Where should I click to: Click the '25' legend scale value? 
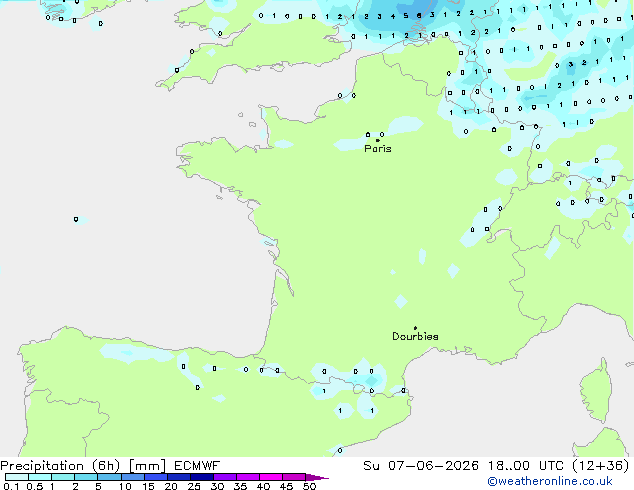coord(194,486)
